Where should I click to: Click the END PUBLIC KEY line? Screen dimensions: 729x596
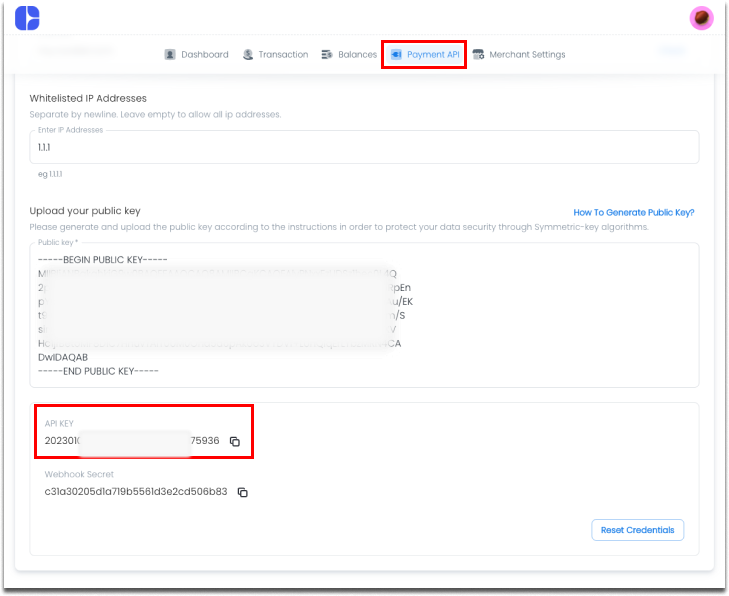click(98, 371)
